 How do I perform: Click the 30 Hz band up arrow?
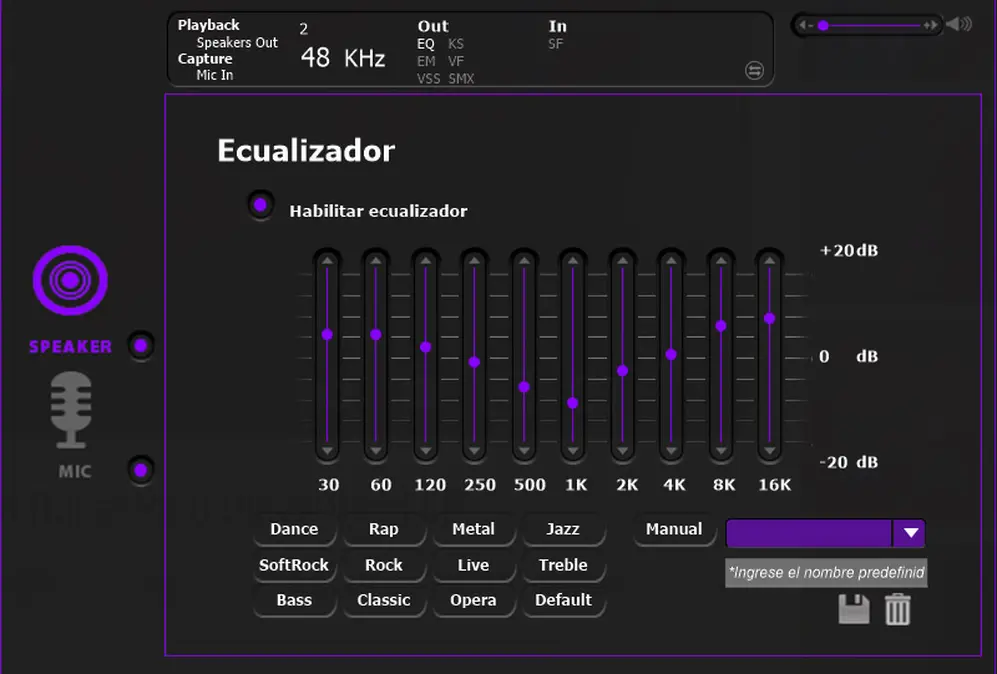pyautogui.click(x=327, y=261)
